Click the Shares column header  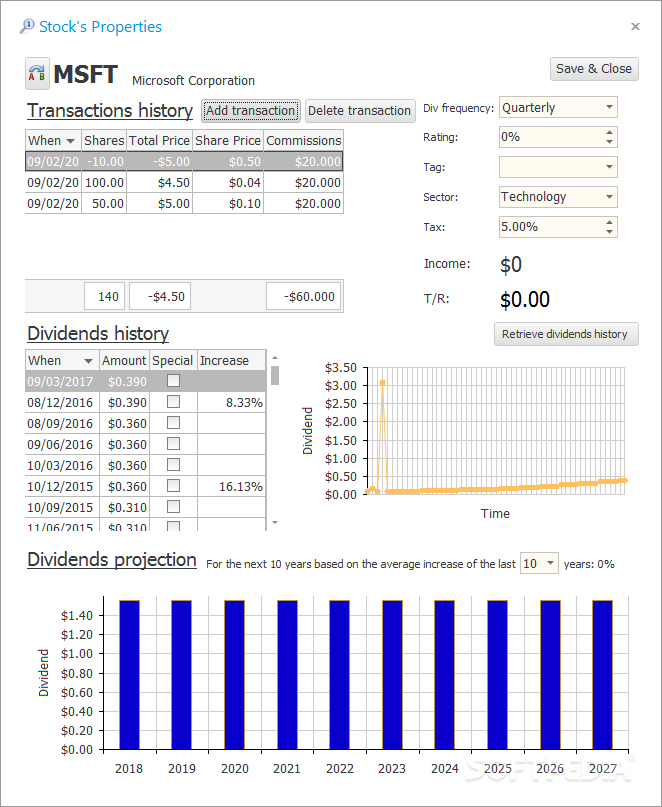pyautogui.click(x=104, y=141)
